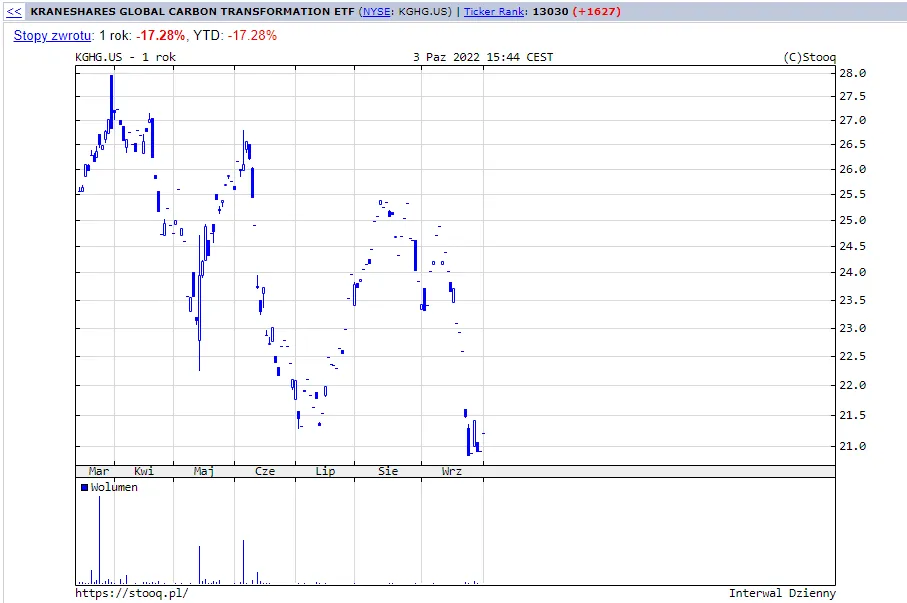
Task: Click the Wolumen legend label
Action: [x=114, y=487]
